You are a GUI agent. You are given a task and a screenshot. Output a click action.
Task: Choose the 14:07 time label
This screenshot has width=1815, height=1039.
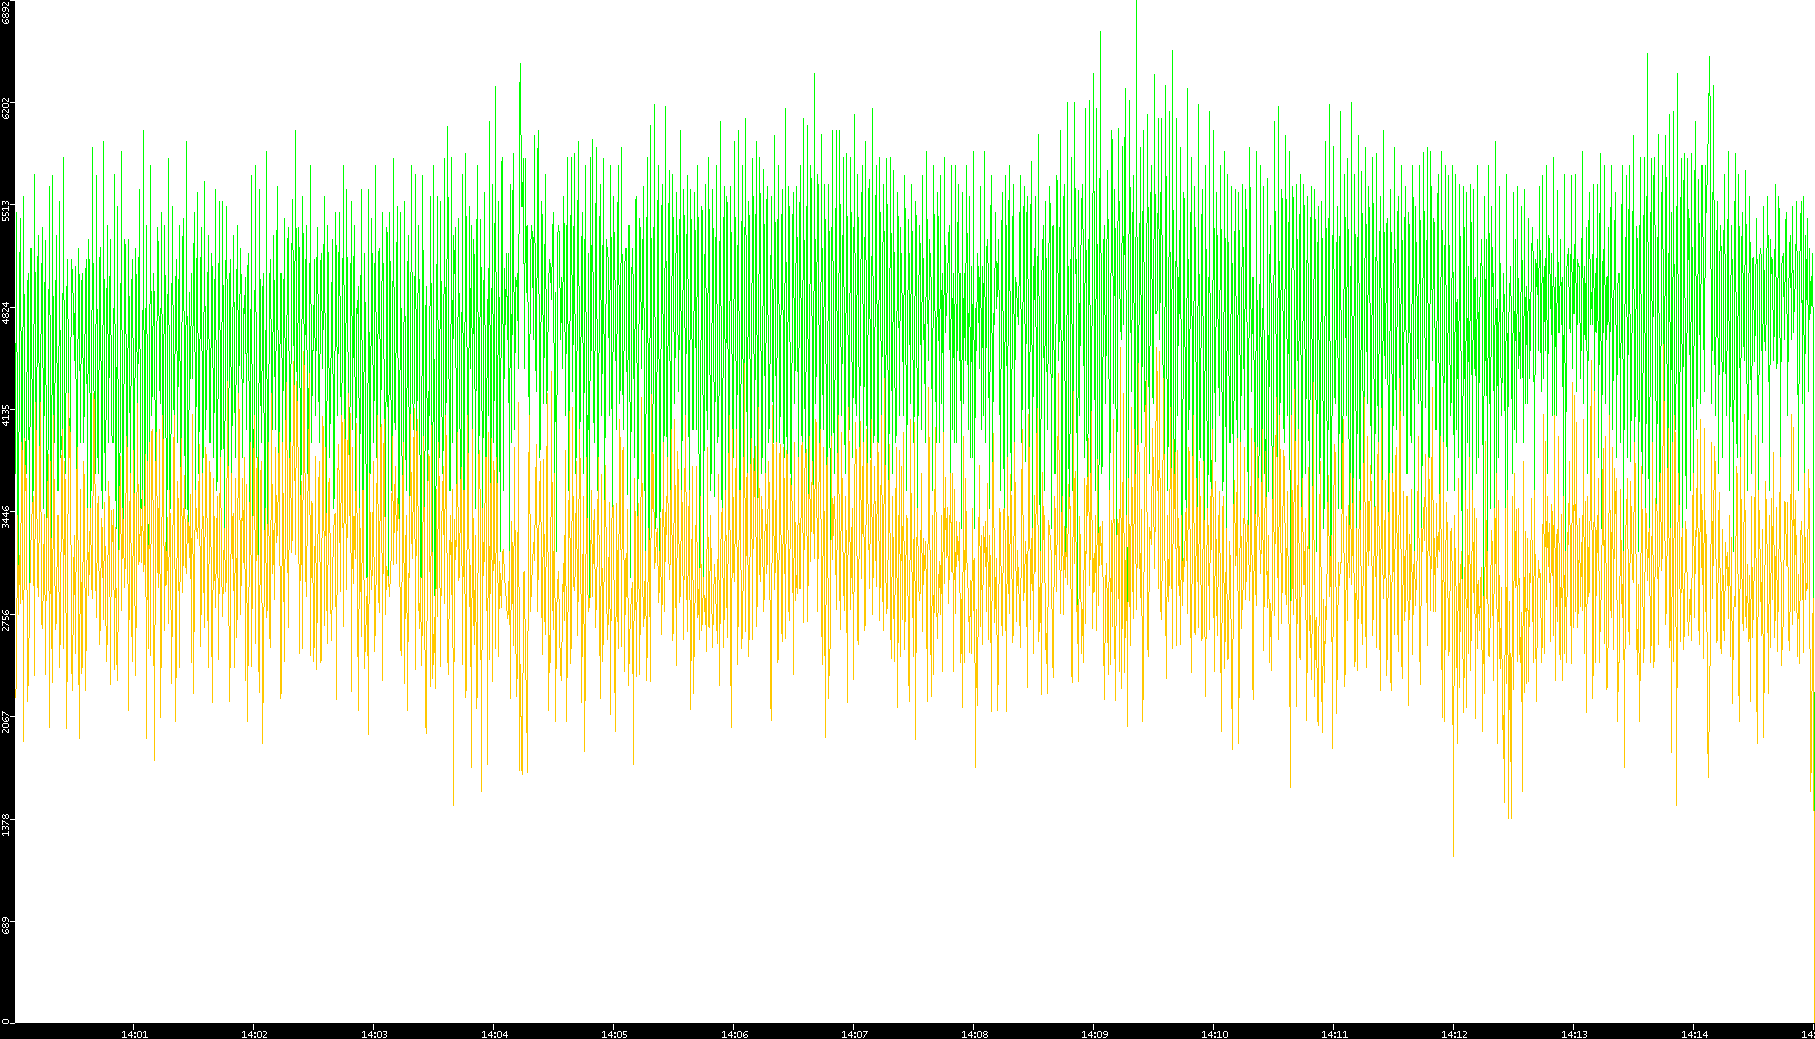[854, 1034]
